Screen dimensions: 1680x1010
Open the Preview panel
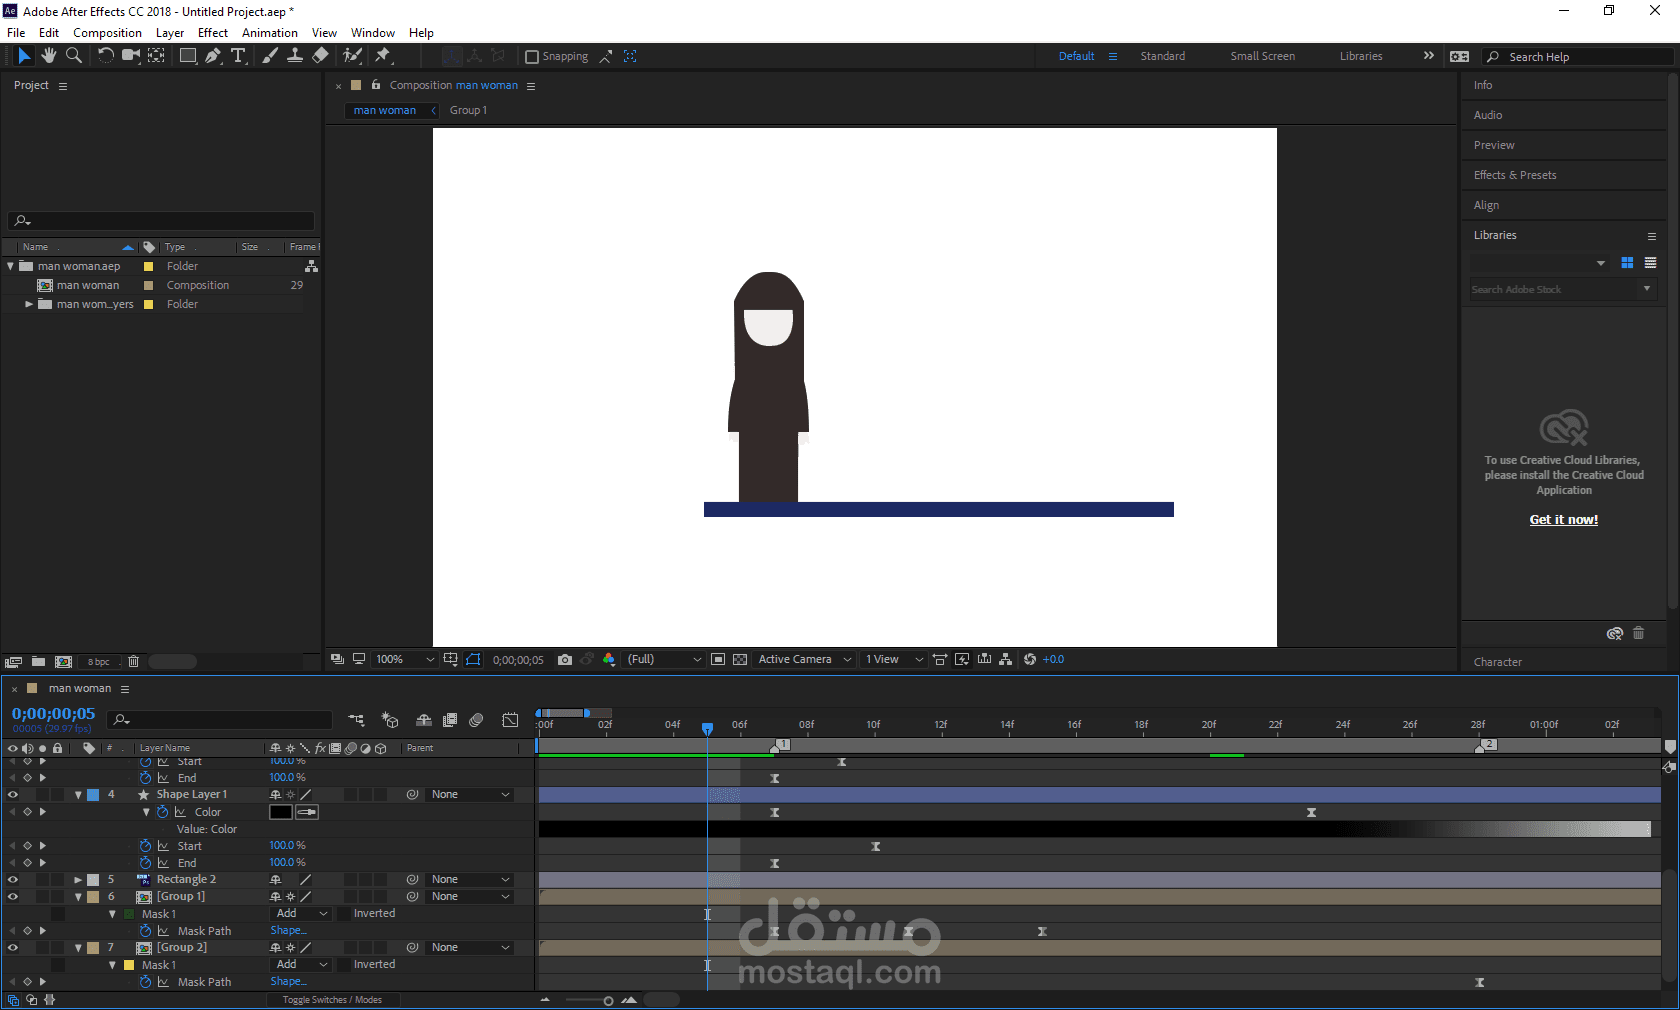point(1494,145)
